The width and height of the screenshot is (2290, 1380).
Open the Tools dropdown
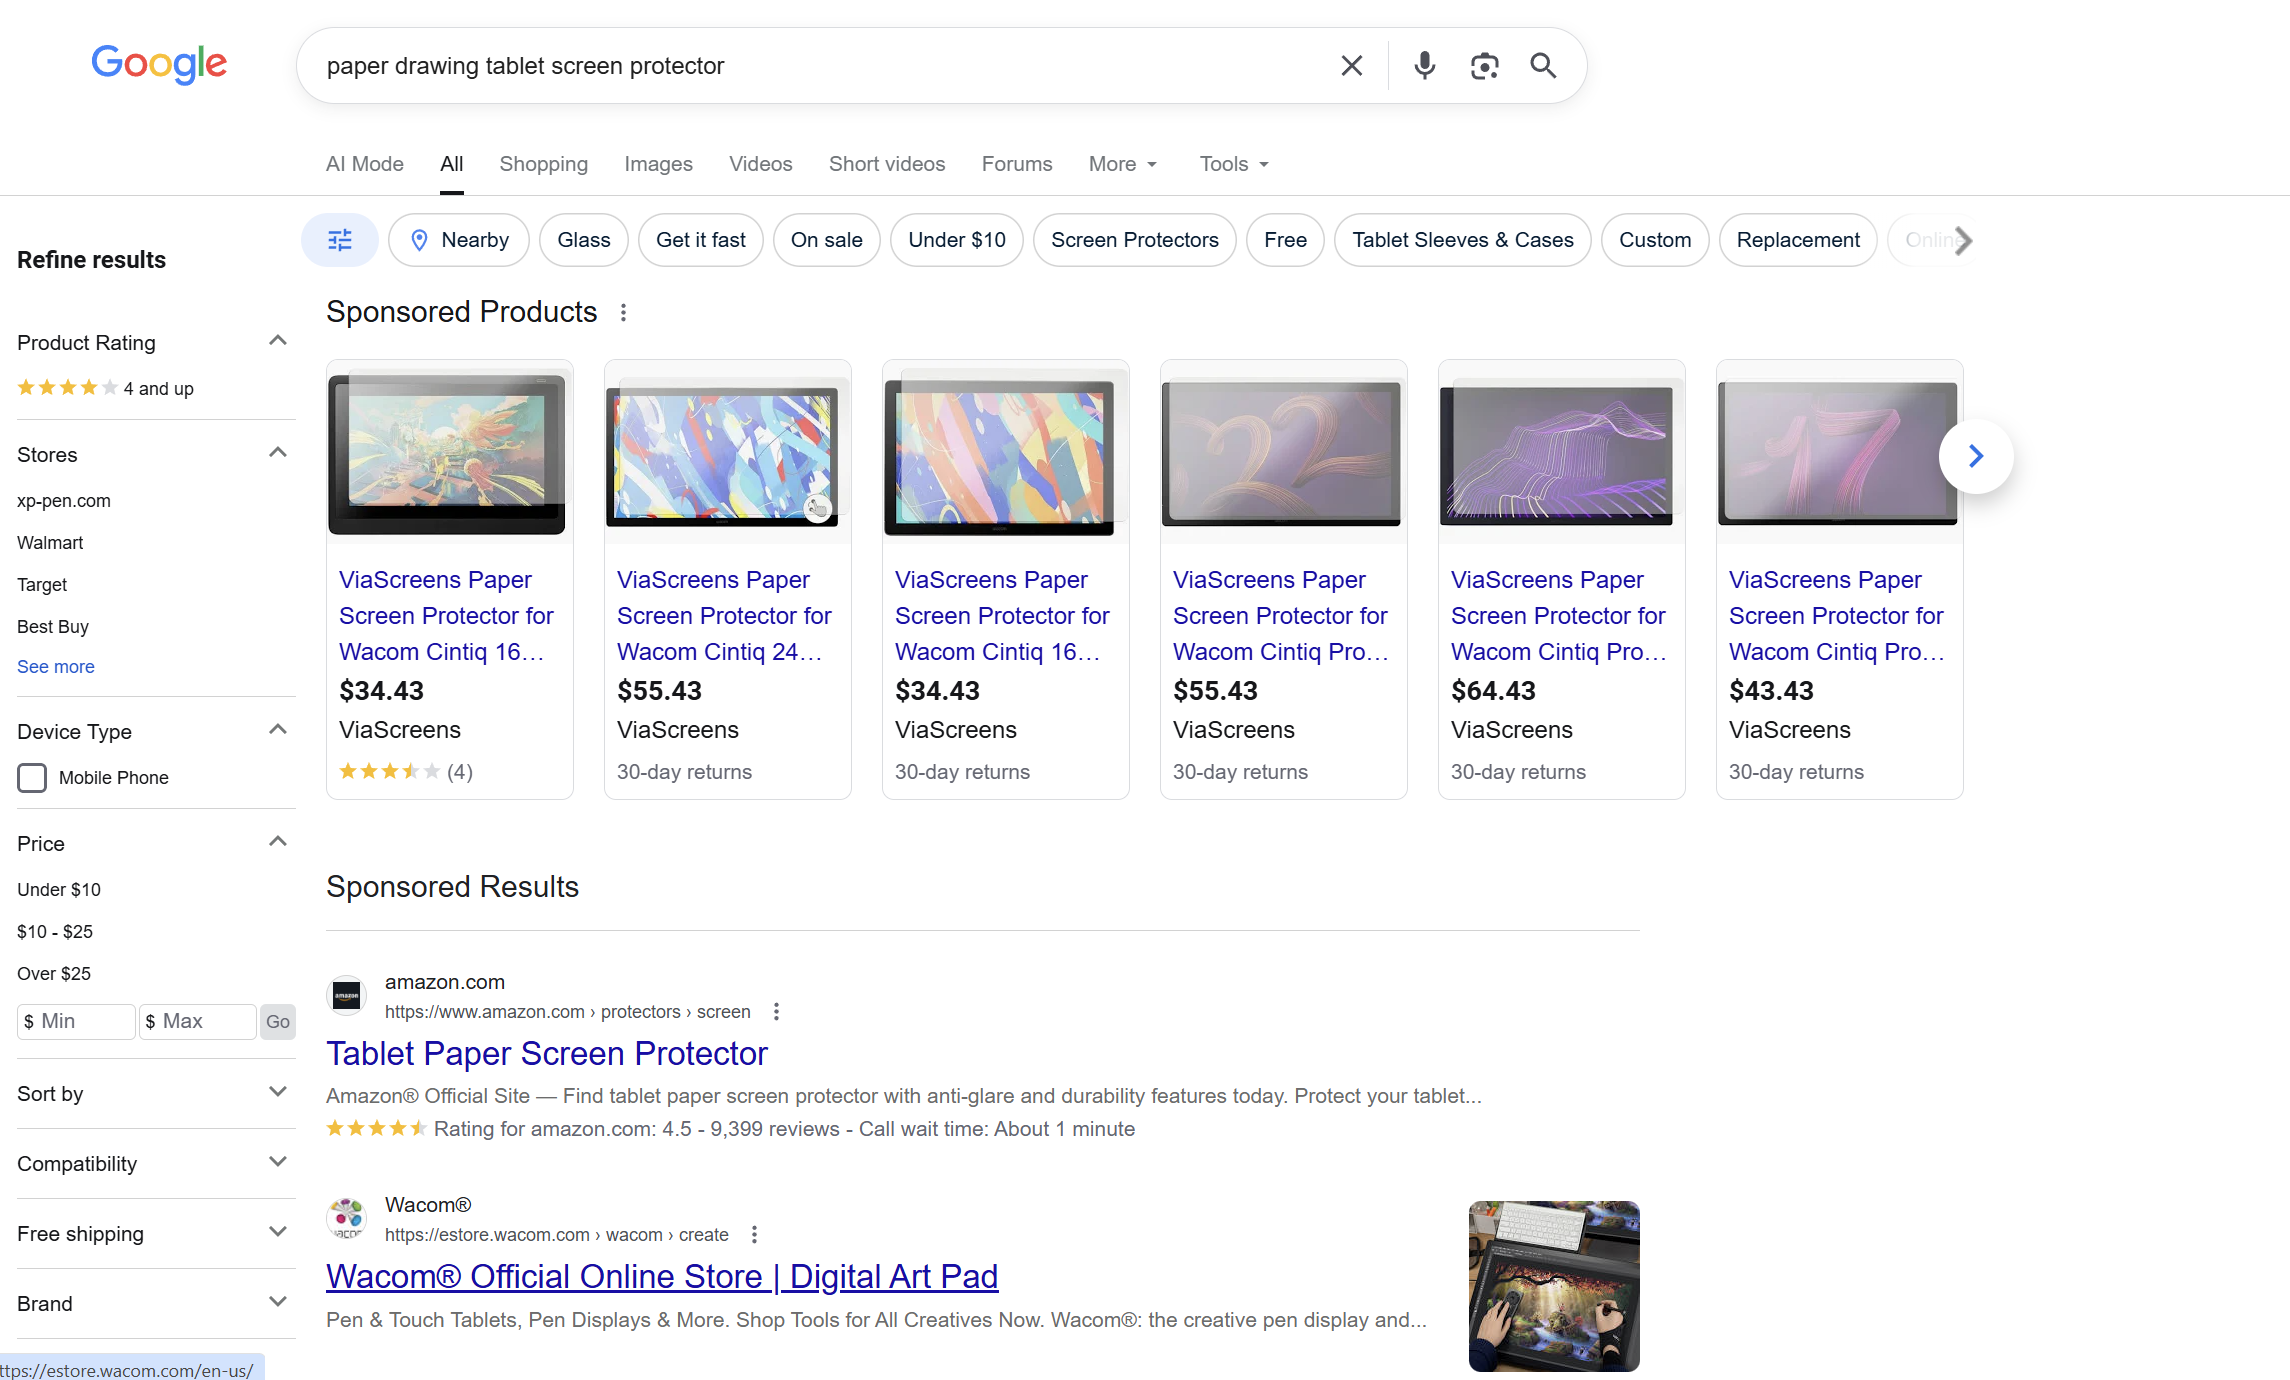(x=1234, y=164)
